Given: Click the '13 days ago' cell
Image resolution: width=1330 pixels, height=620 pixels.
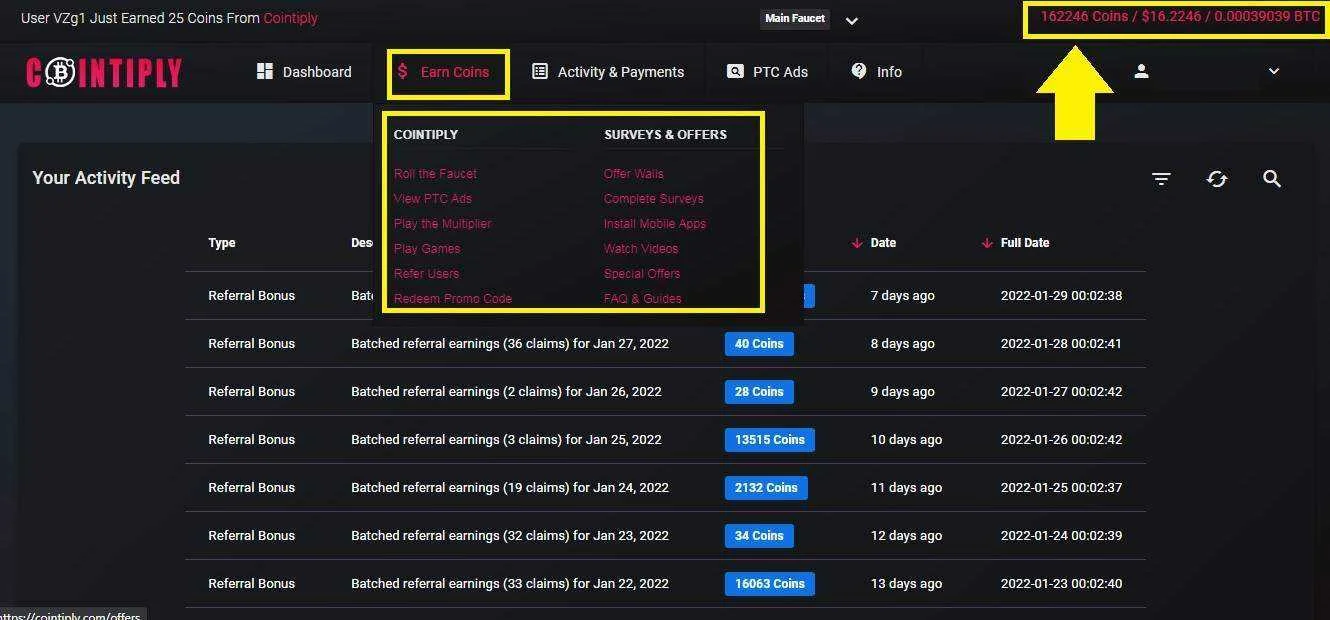Looking at the screenshot, I should tap(906, 584).
